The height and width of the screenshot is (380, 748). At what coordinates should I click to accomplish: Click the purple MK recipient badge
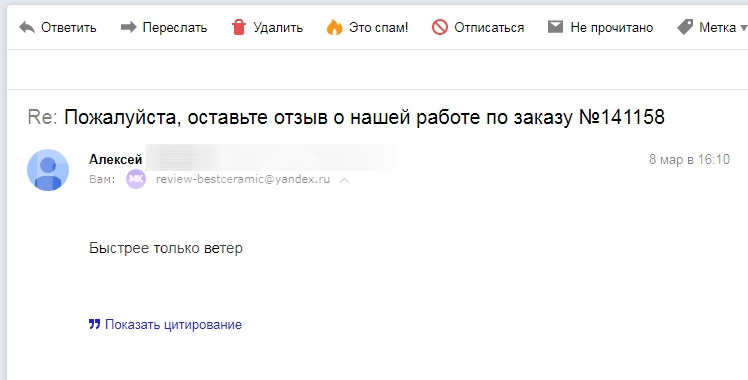point(135,179)
